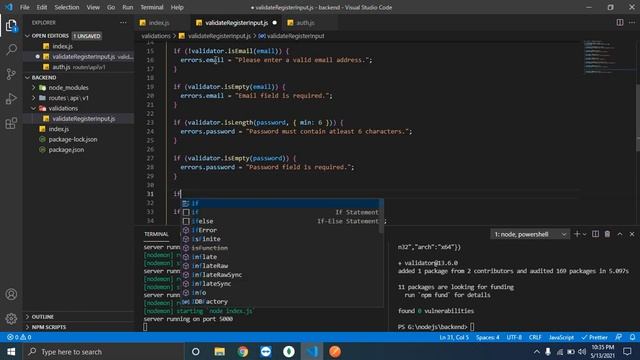Open package-lock.json in the explorer
The height and width of the screenshot is (360, 640).
(x=73, y=139)
